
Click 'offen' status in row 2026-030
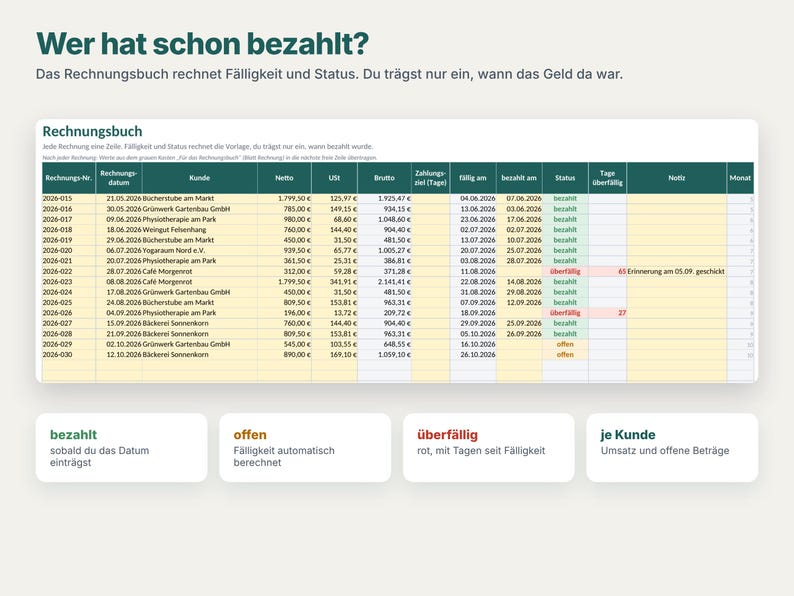coord(565,354)
